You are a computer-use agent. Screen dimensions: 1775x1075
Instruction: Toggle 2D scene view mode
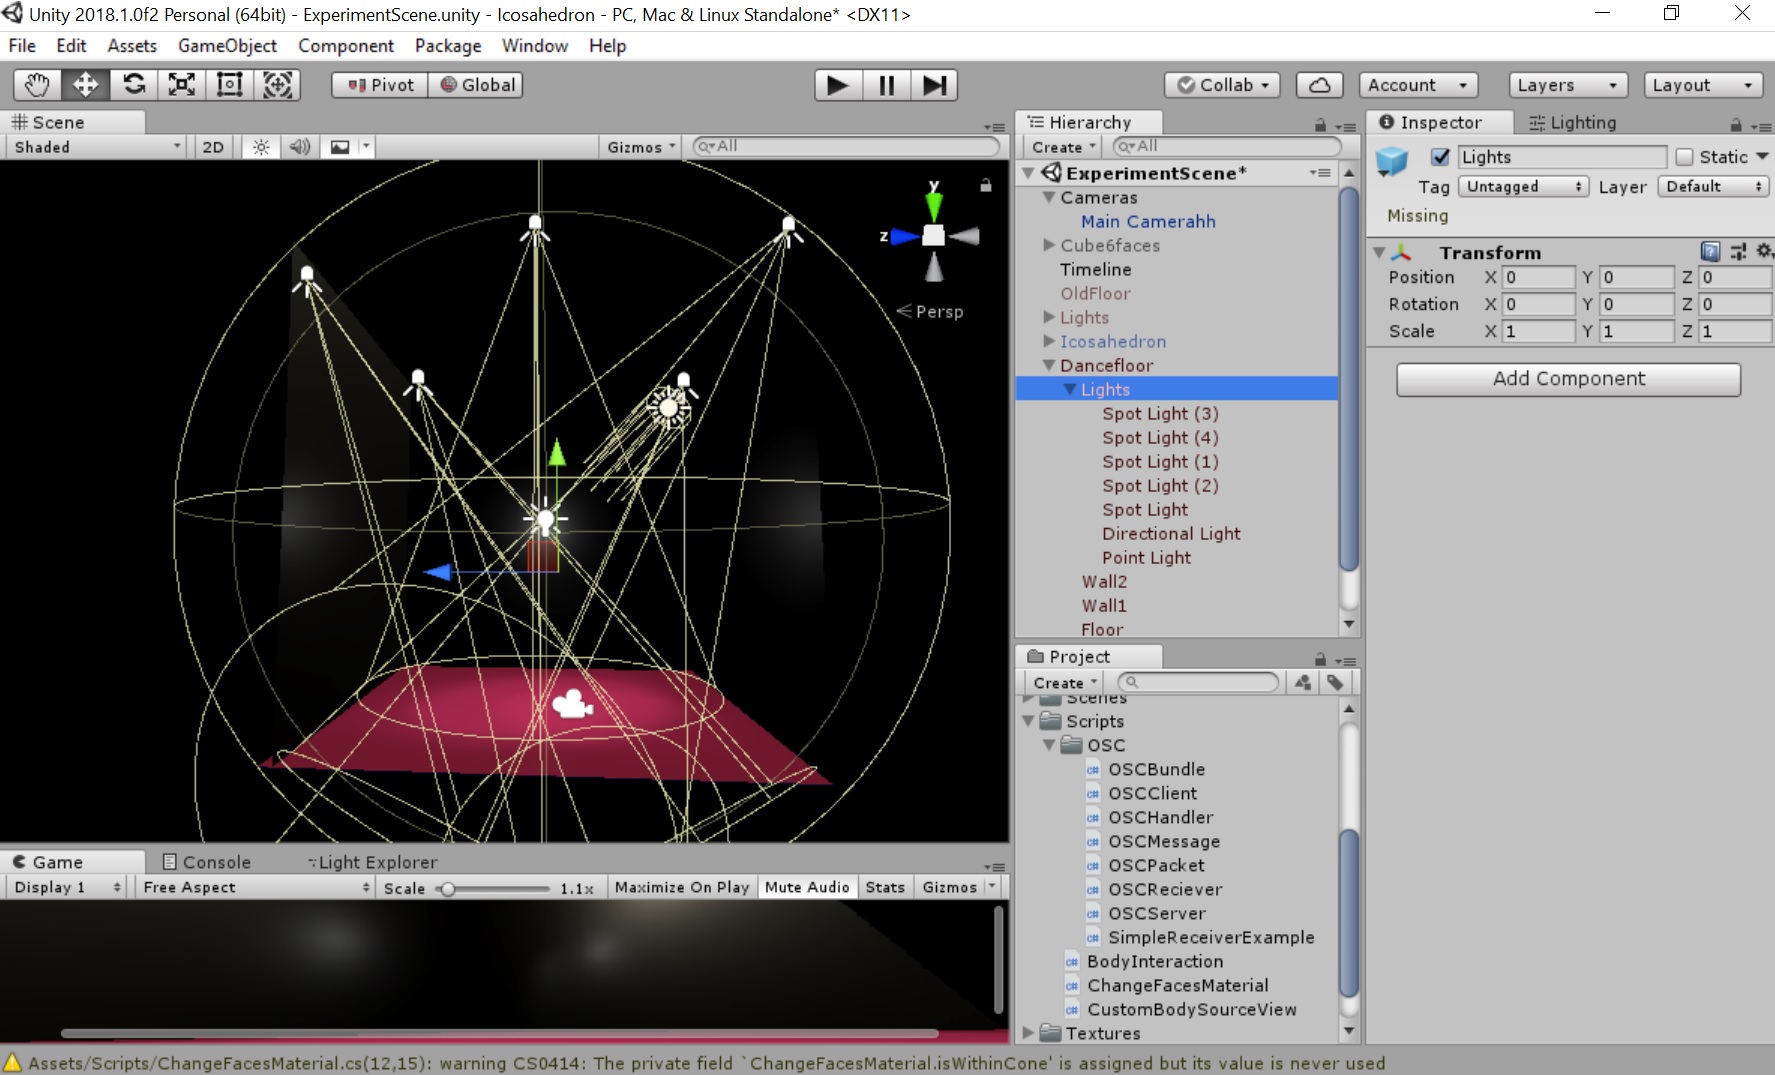click(213, 147)
